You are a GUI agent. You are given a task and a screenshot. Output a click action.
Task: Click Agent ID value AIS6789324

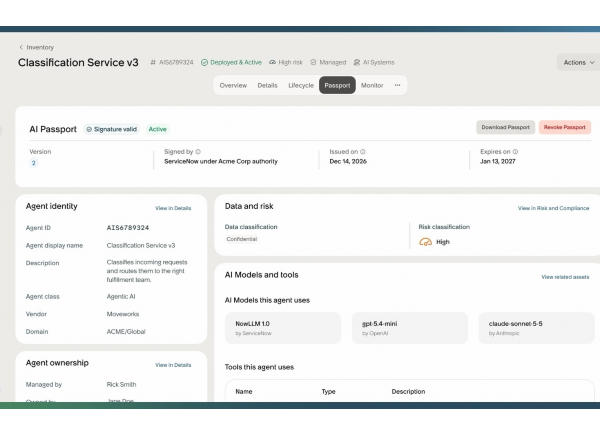coord(128,228)
